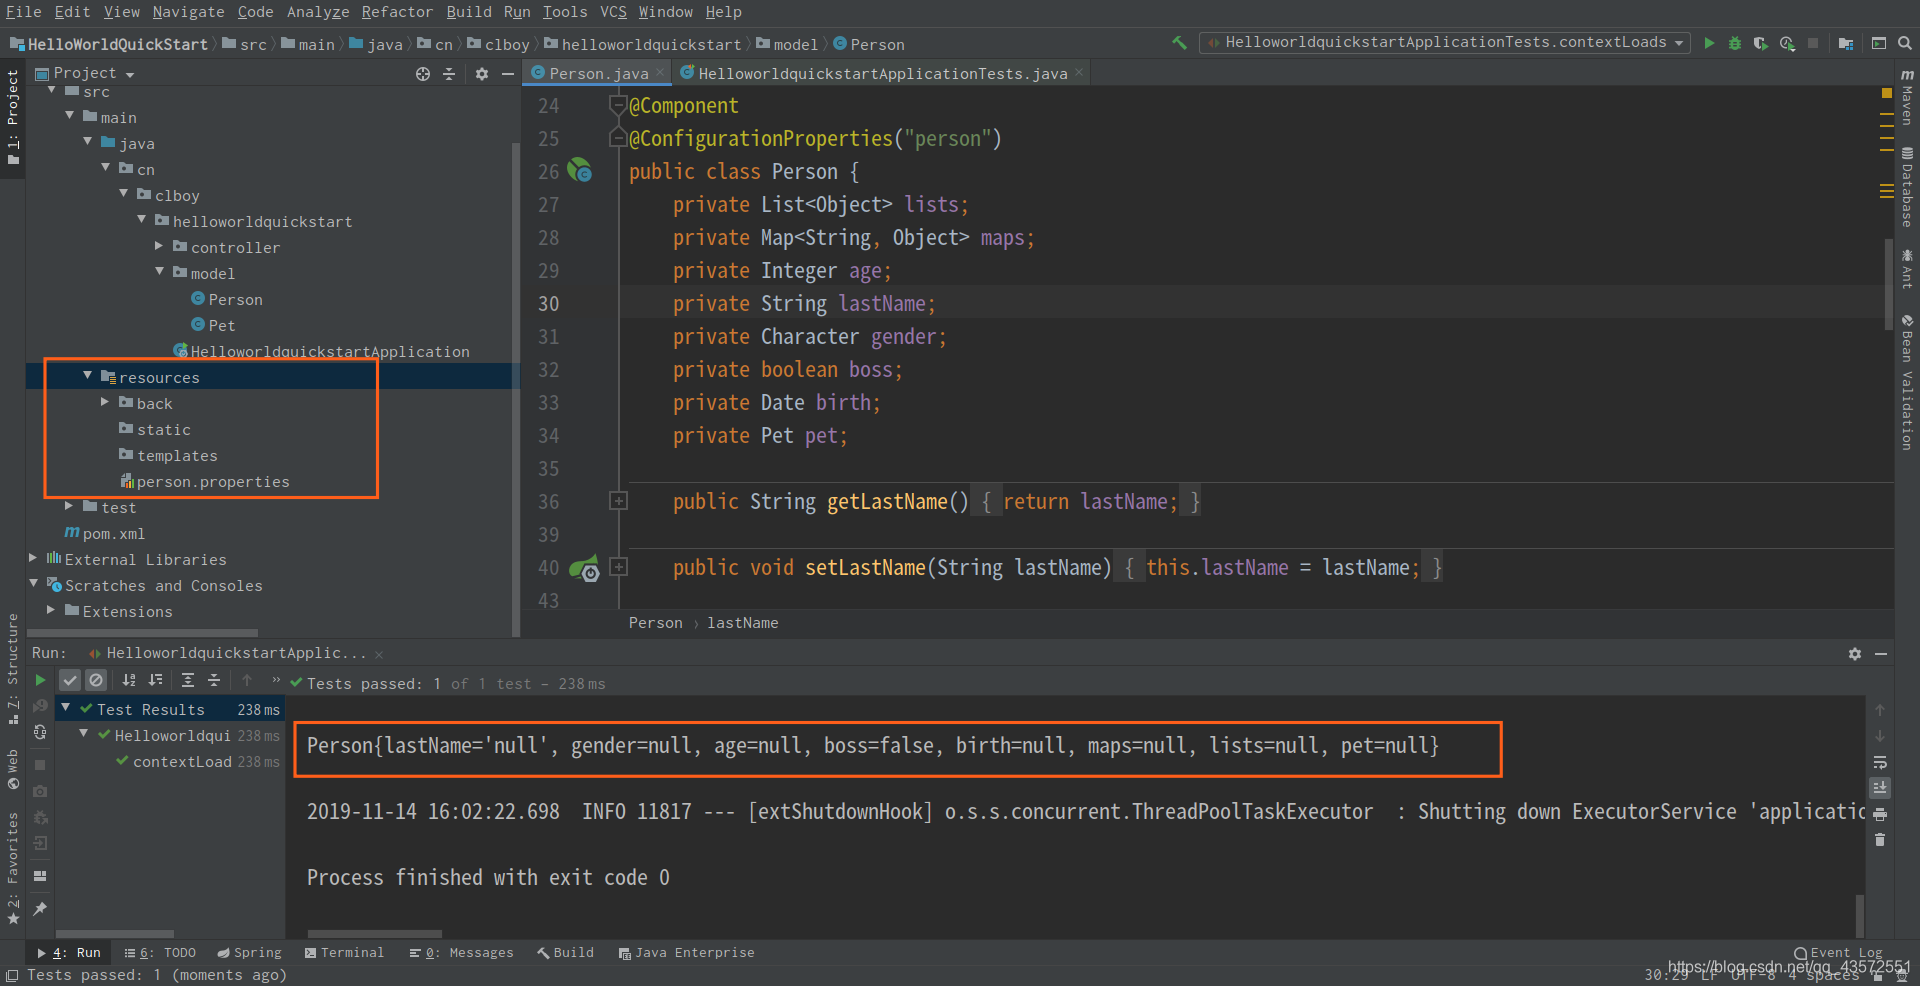Pin the Run tab

pos(40,909)
